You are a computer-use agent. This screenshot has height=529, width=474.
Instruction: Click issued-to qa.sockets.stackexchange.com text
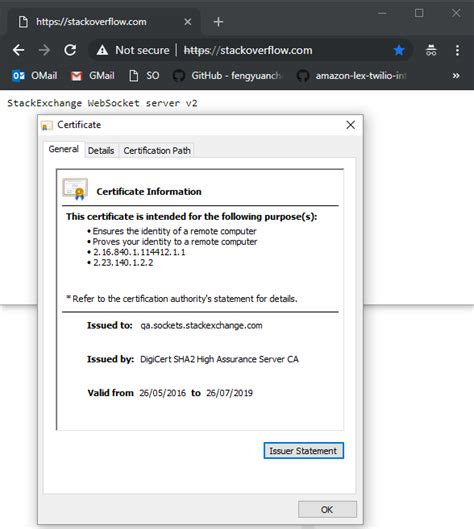[x=201, y=326]
